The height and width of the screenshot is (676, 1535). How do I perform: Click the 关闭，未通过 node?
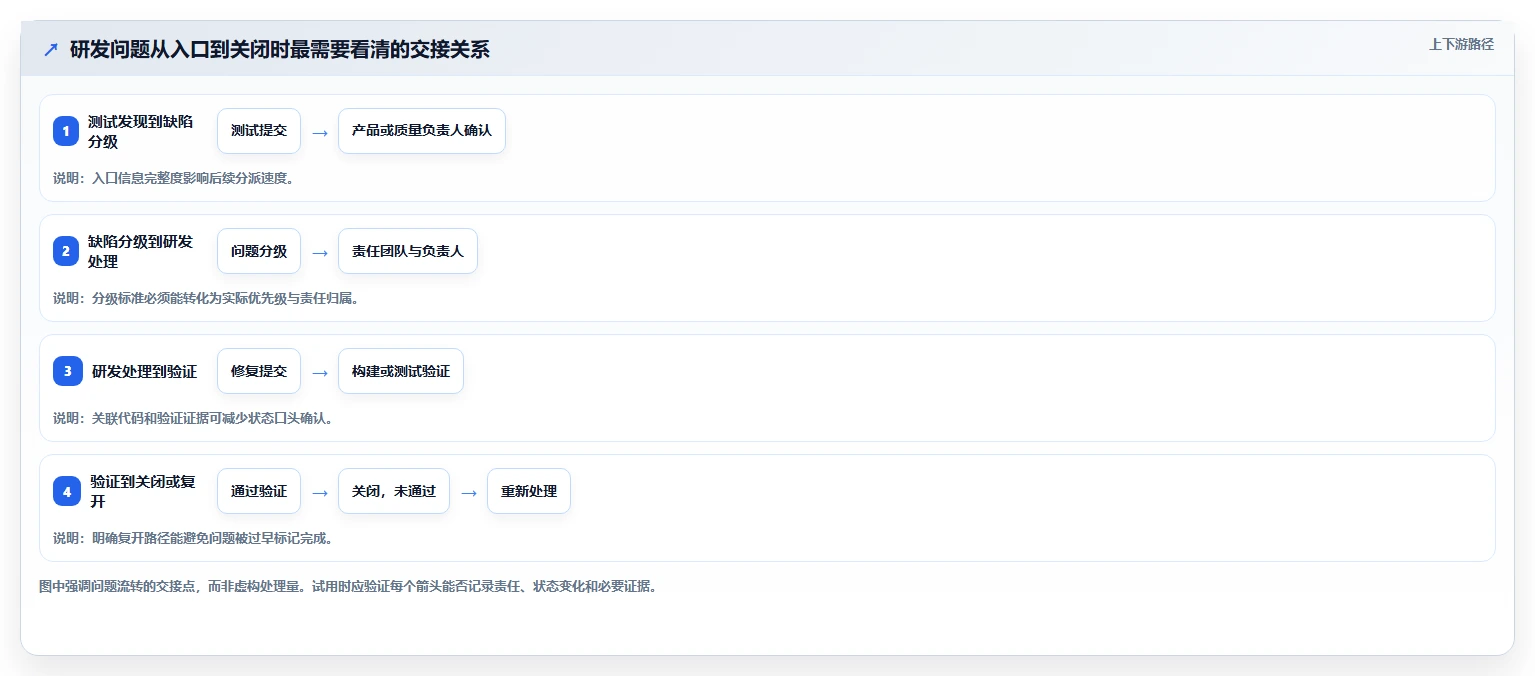tap(394, 491)
